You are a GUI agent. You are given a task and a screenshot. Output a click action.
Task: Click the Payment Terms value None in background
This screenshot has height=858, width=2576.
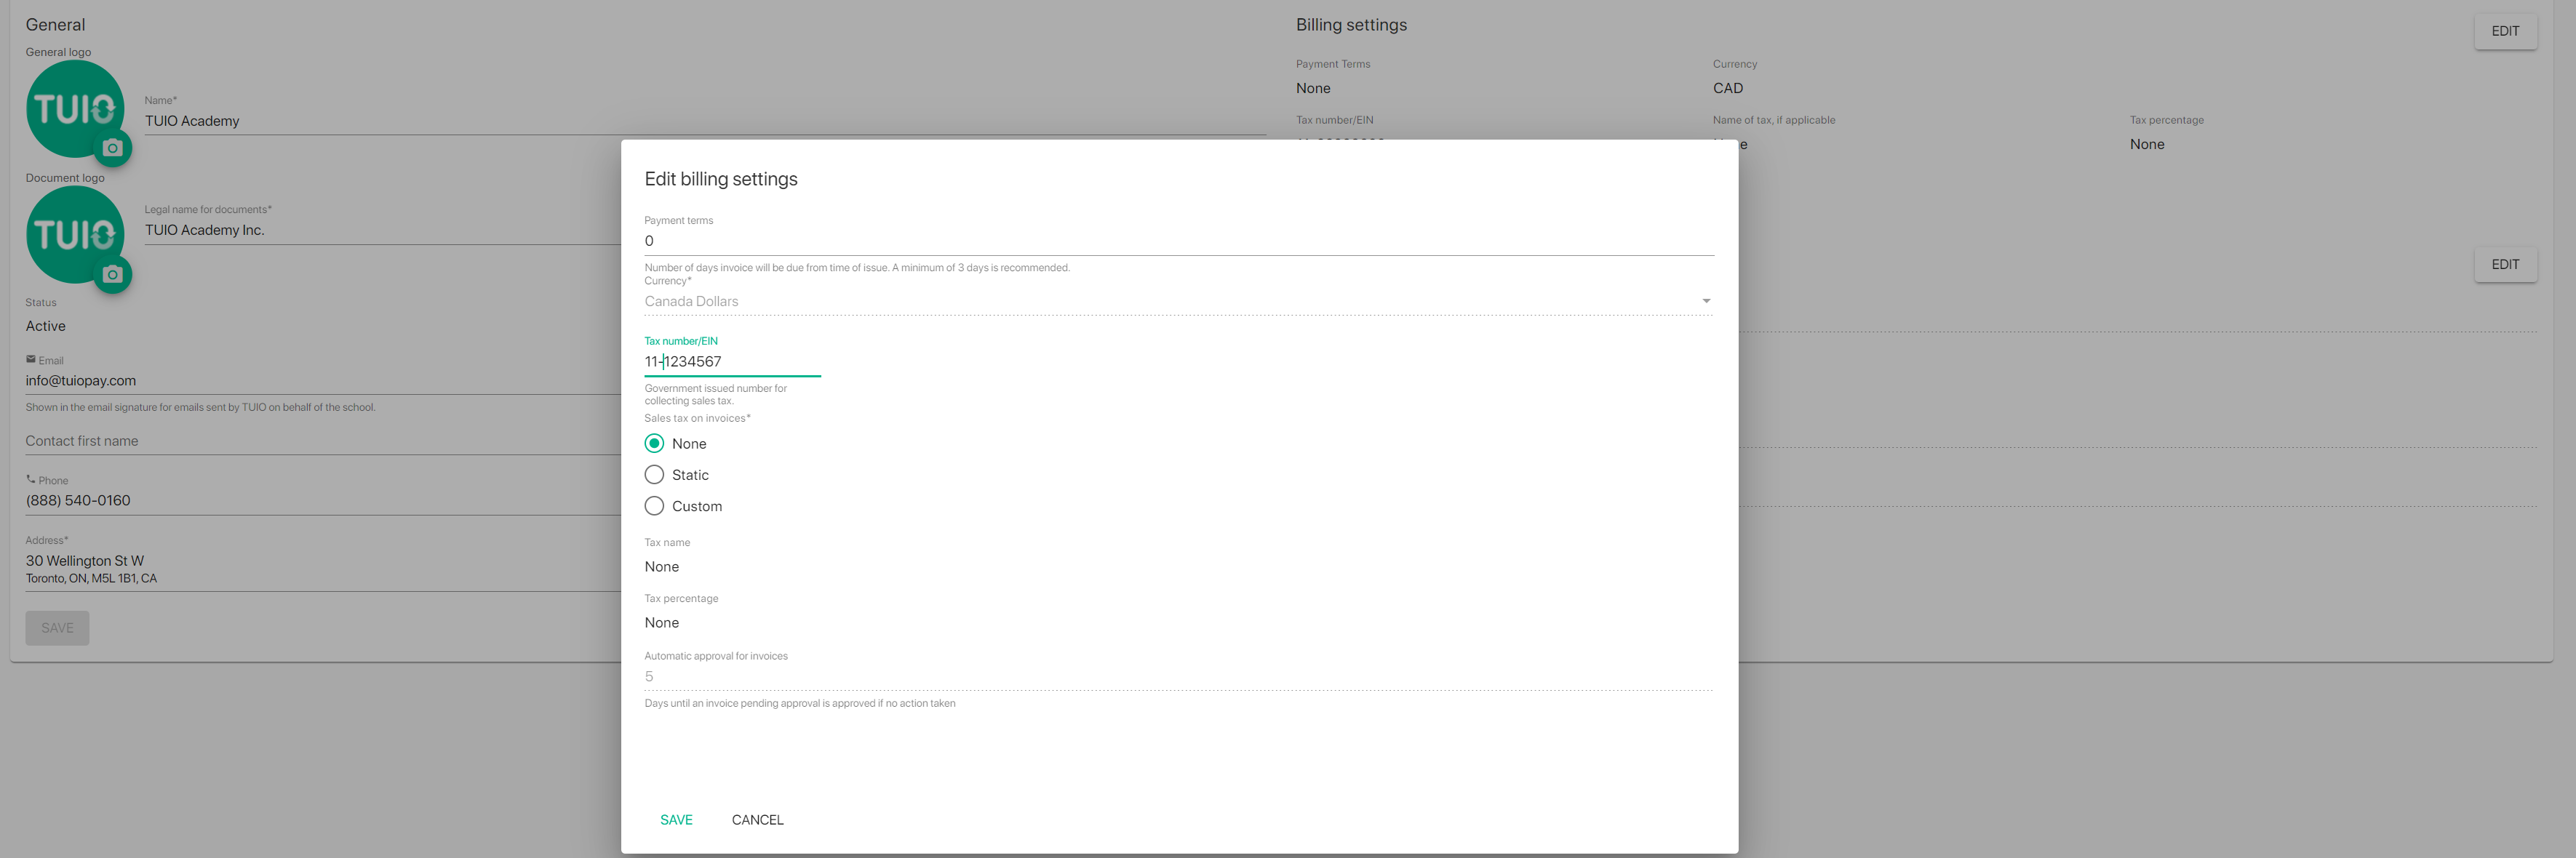pos(1312,88)
